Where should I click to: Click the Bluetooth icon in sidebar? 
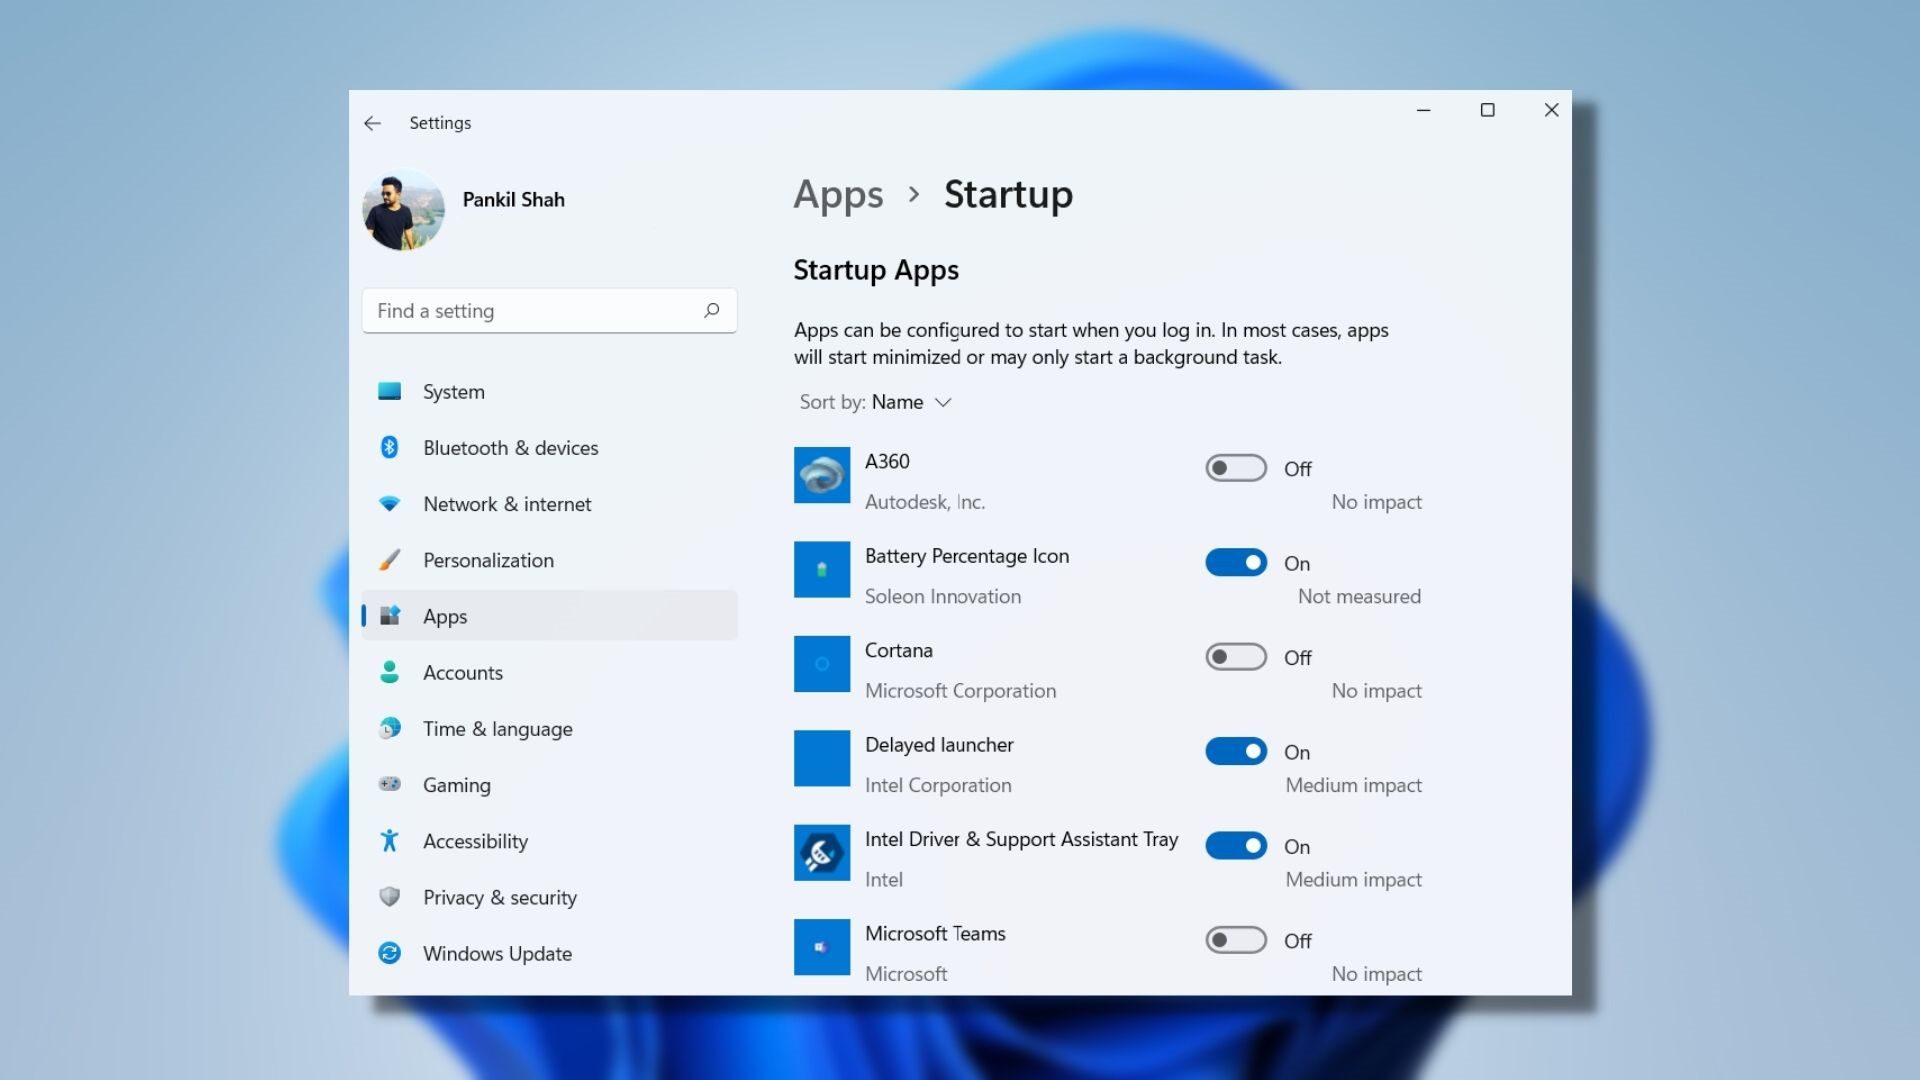(389, 448)
